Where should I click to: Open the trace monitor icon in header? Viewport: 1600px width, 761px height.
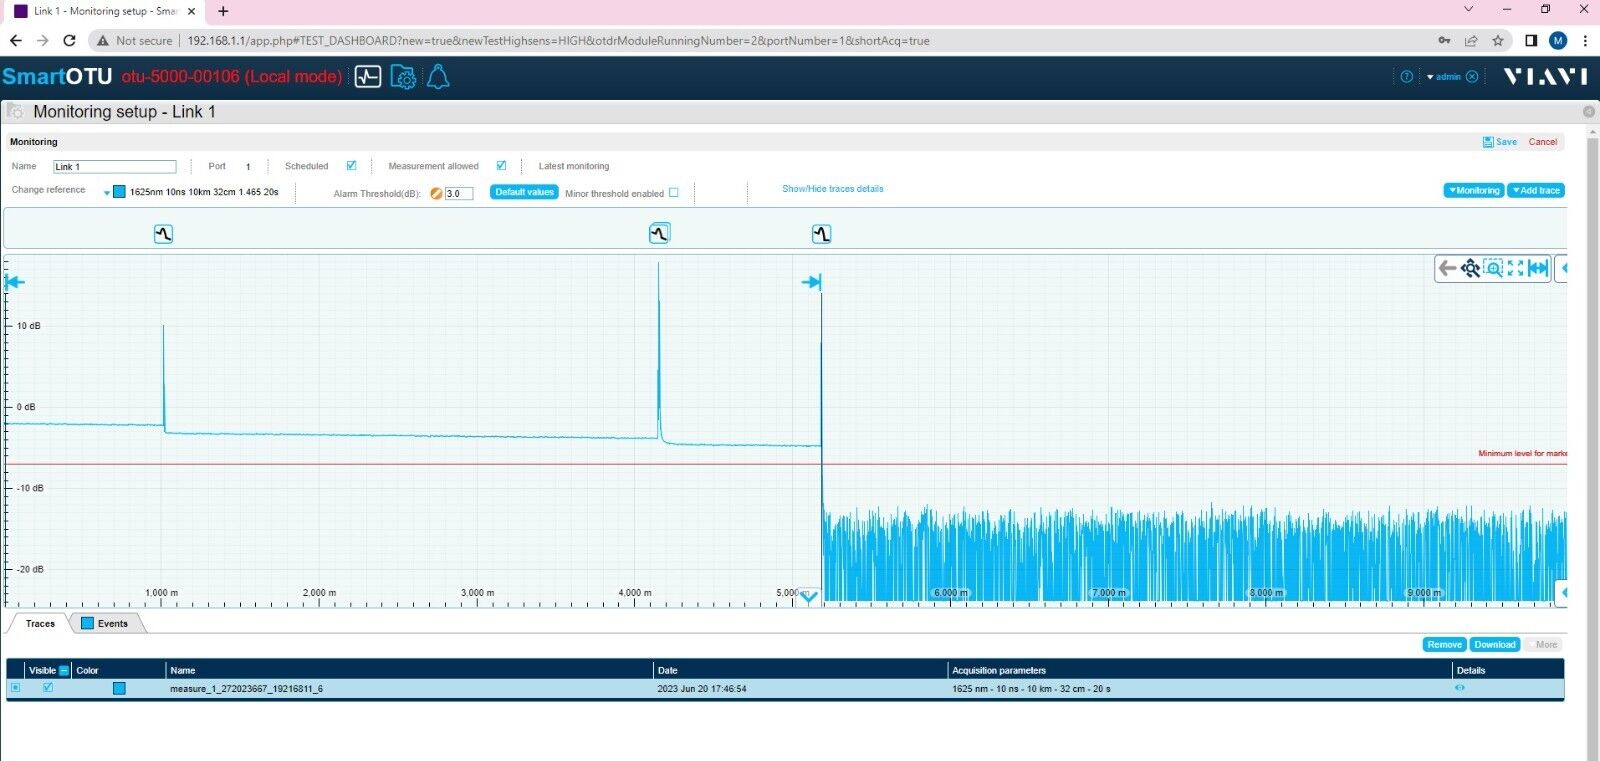tap(368, 77)
